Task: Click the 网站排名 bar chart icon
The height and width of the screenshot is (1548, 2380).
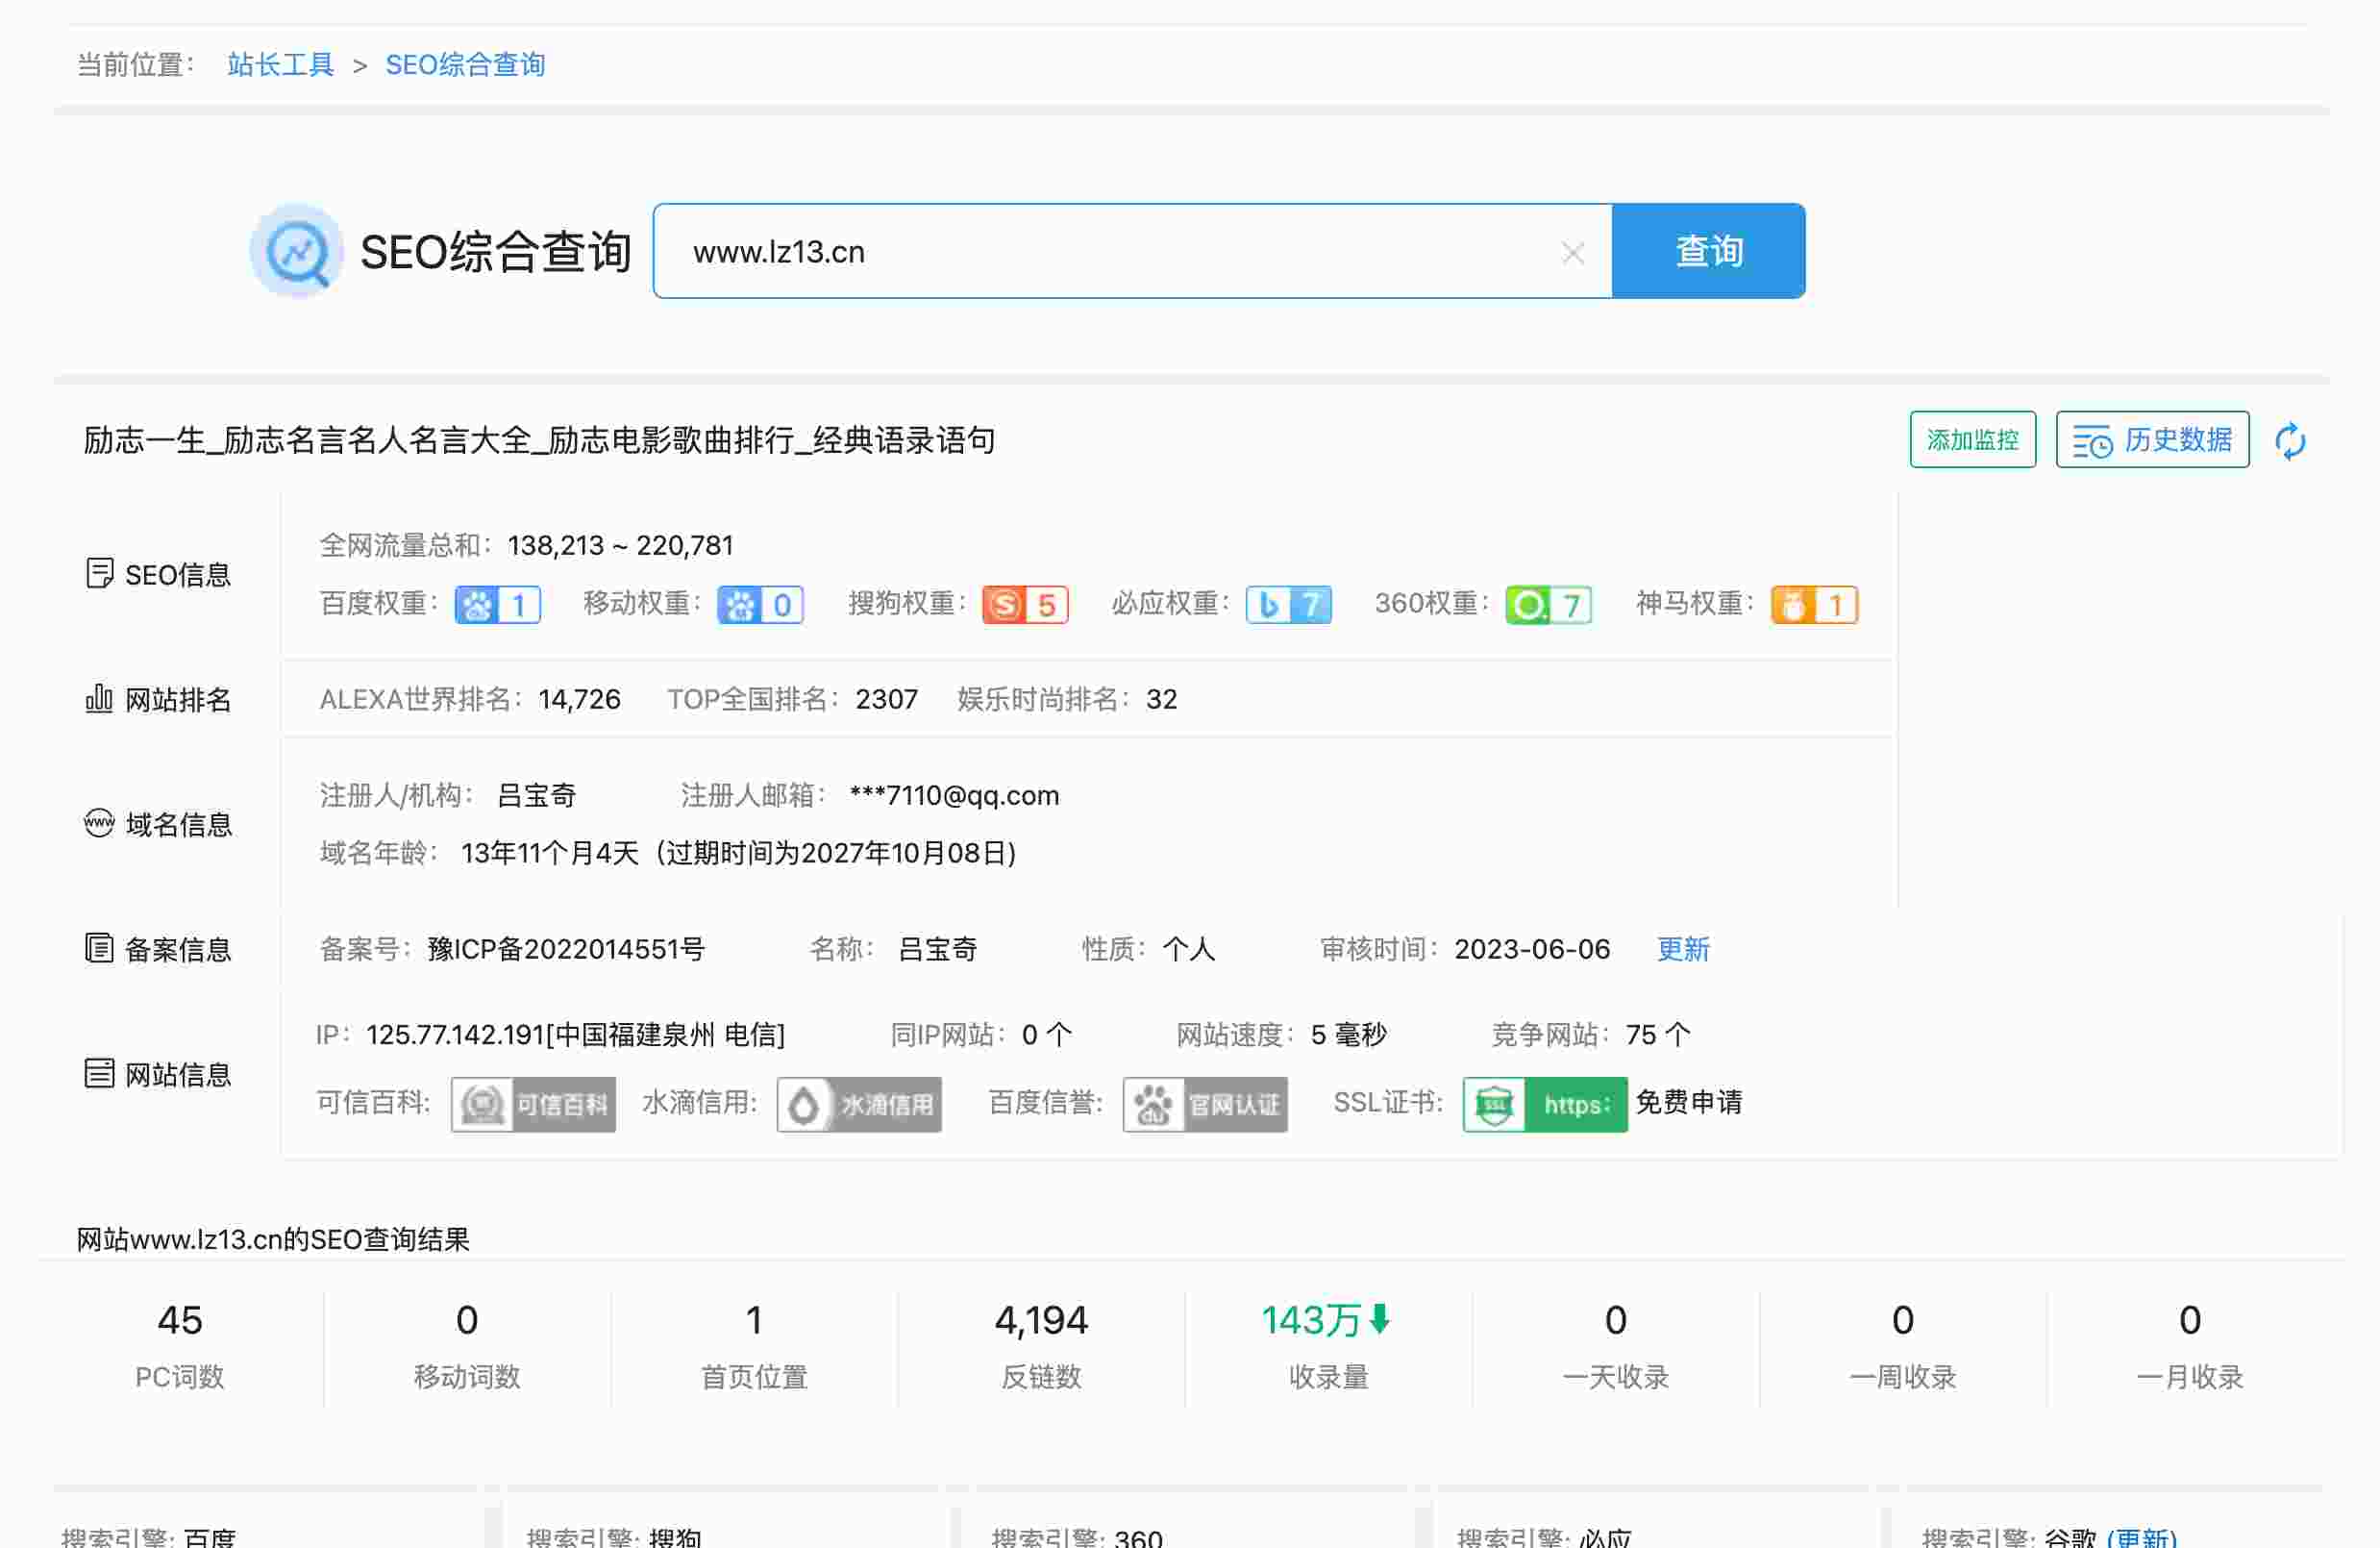Action: pyautogui.click(x=99, y=698)
